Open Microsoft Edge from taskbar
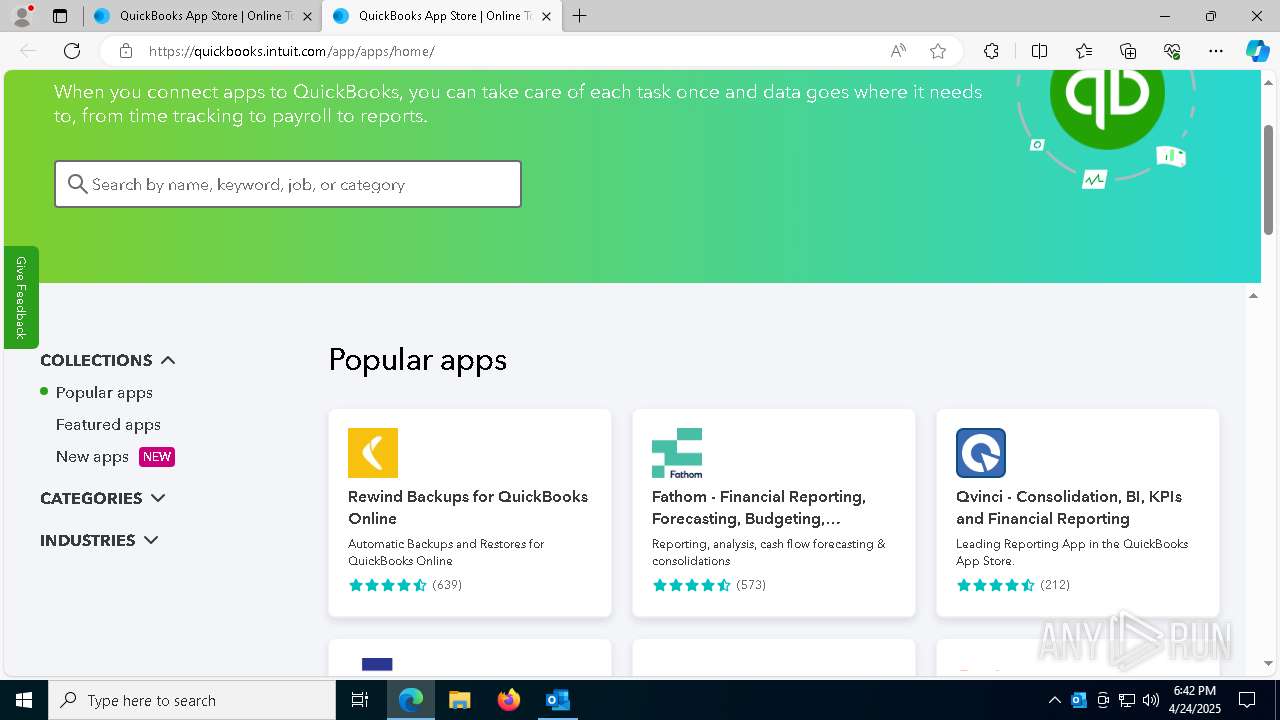1280x720 pixels. tap(411, 700)
